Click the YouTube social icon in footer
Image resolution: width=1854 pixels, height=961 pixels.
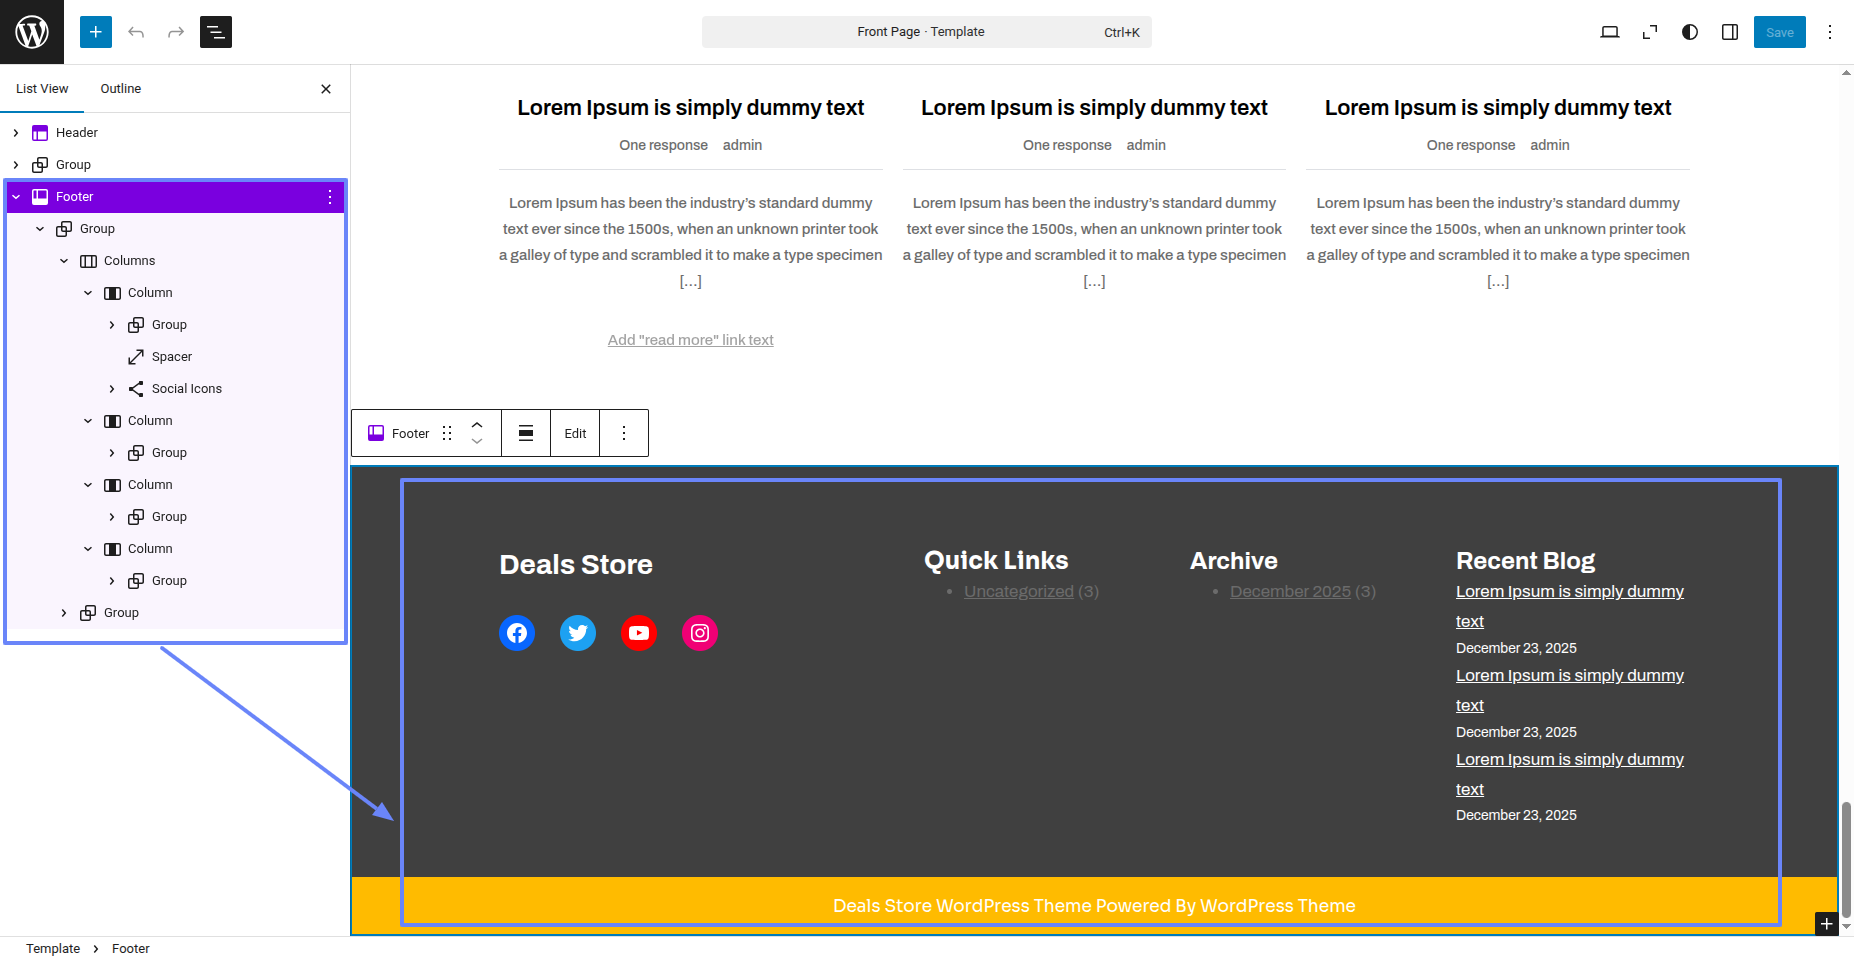(x=639, y=633)
